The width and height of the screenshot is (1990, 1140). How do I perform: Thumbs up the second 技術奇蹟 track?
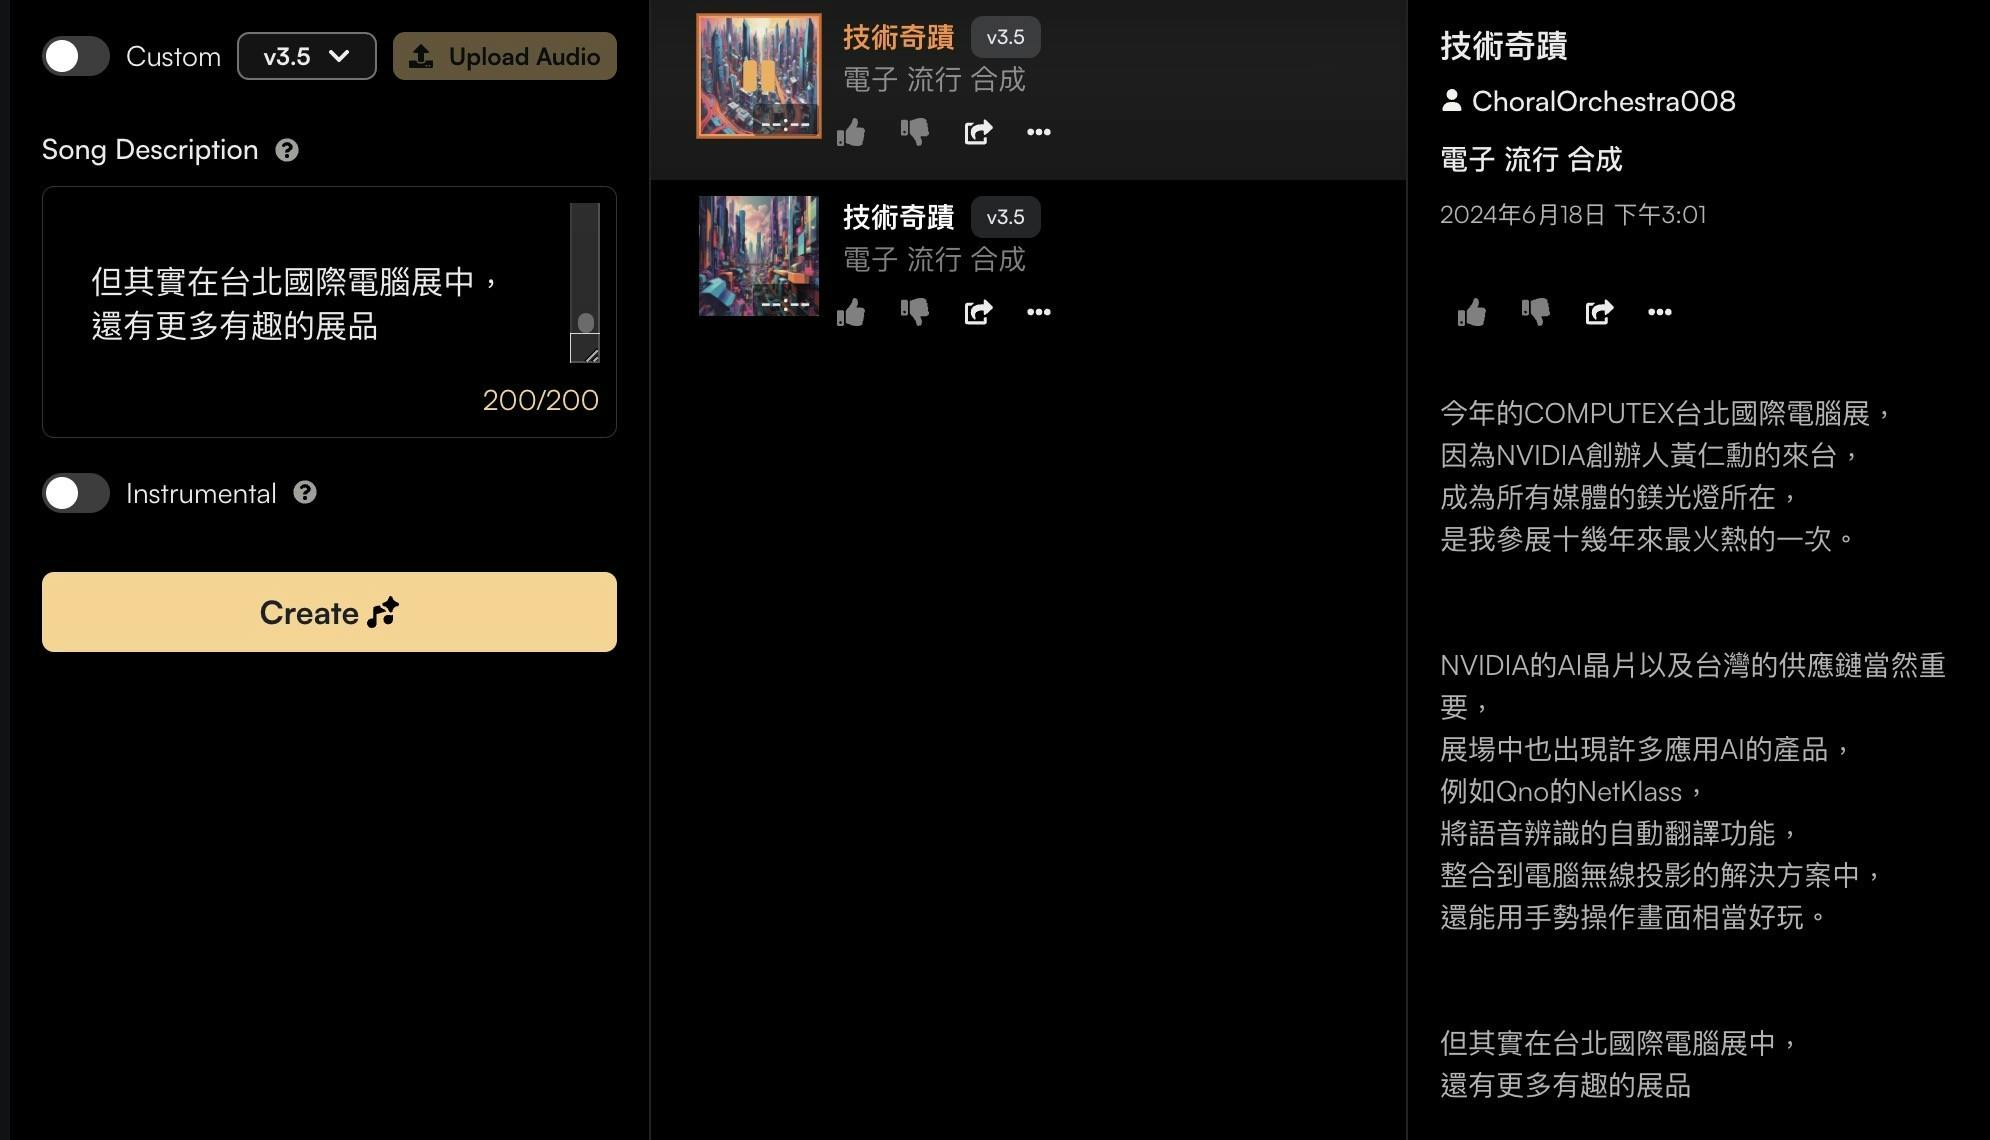click(x=851, y=312)
